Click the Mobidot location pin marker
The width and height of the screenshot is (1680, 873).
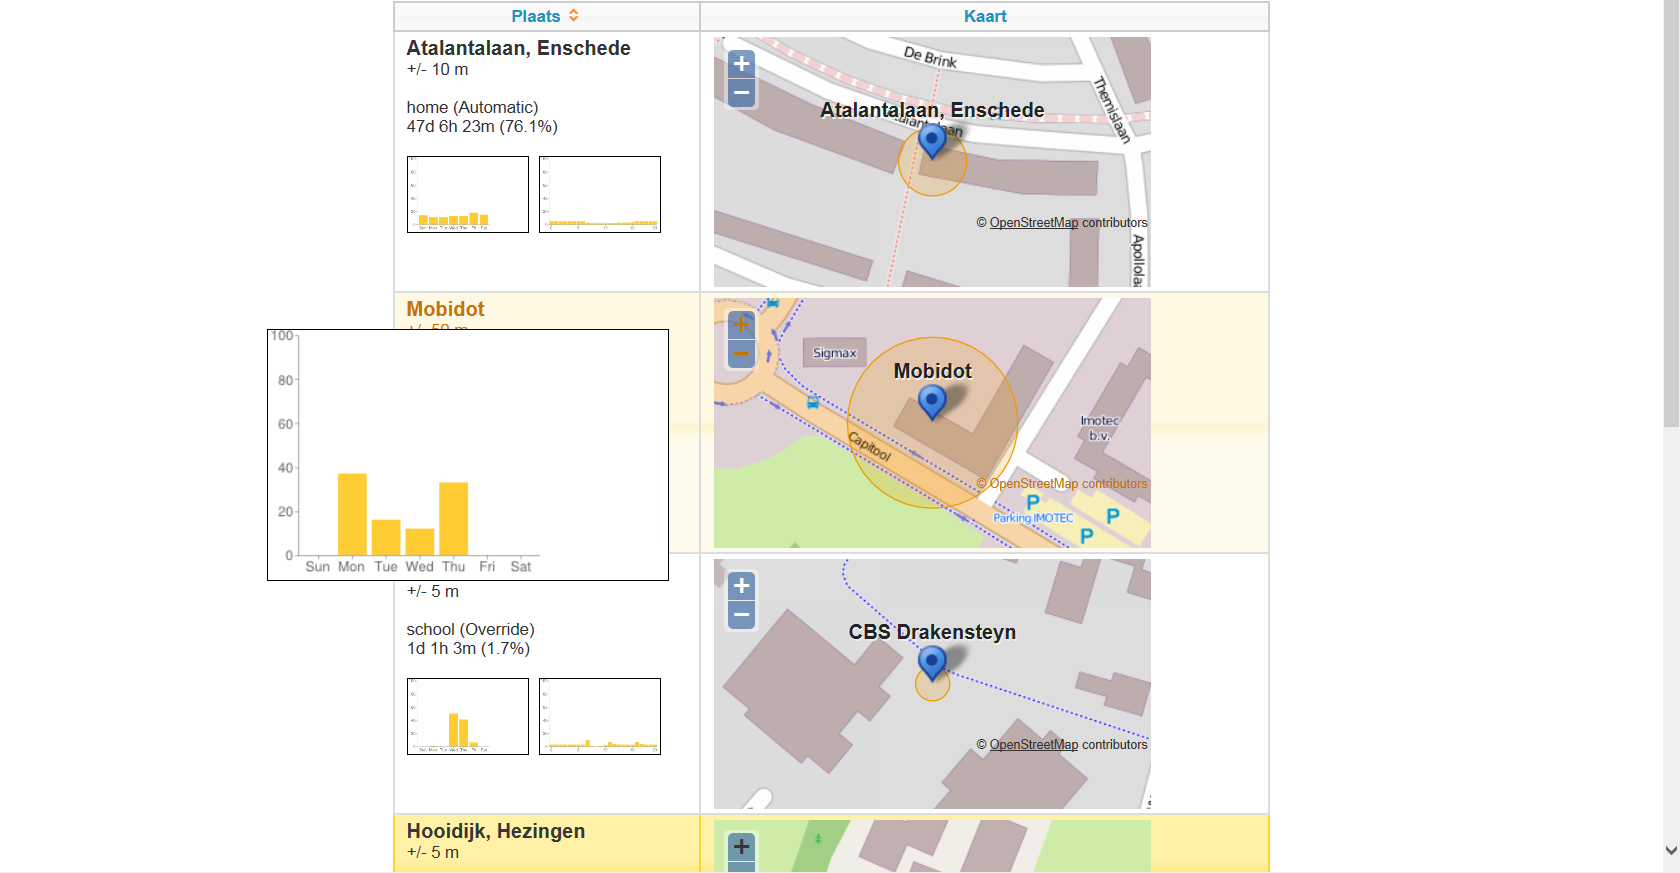(x=932, y=402)
